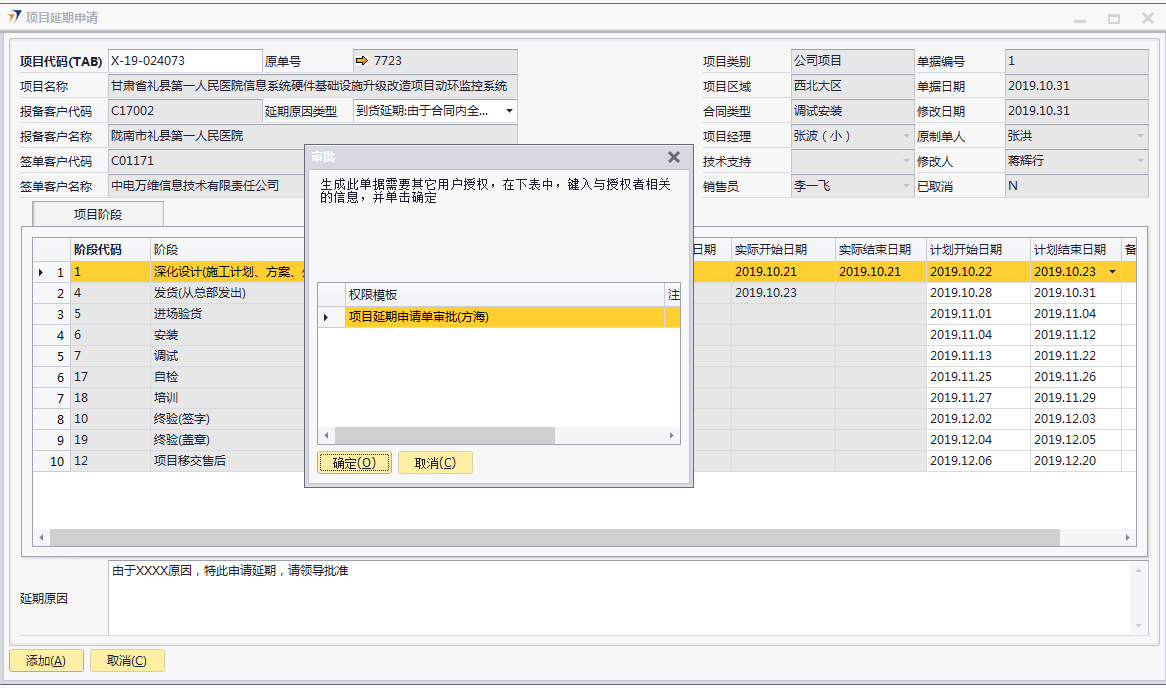Open the 计划结束日期 date dropdown in row 1
The image size is (1166, 688).
[1112, 272]
